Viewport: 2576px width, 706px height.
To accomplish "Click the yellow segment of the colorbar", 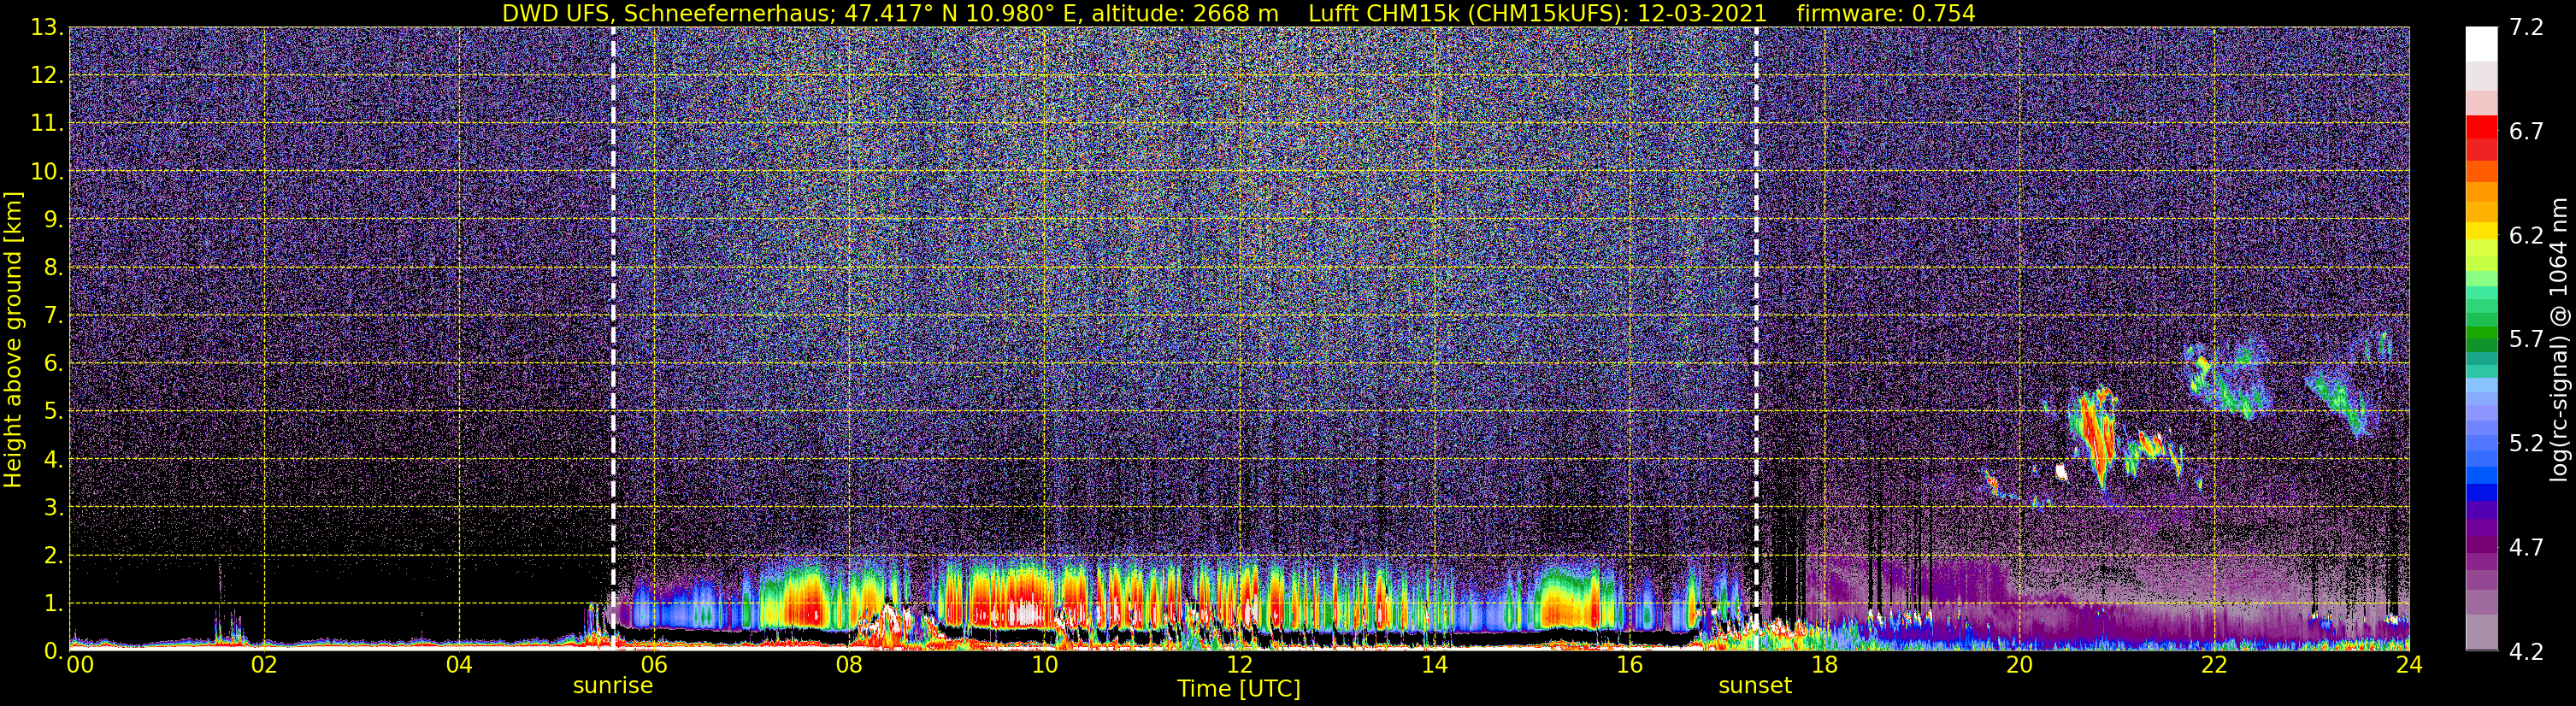I will click(x=2481, y=231).
